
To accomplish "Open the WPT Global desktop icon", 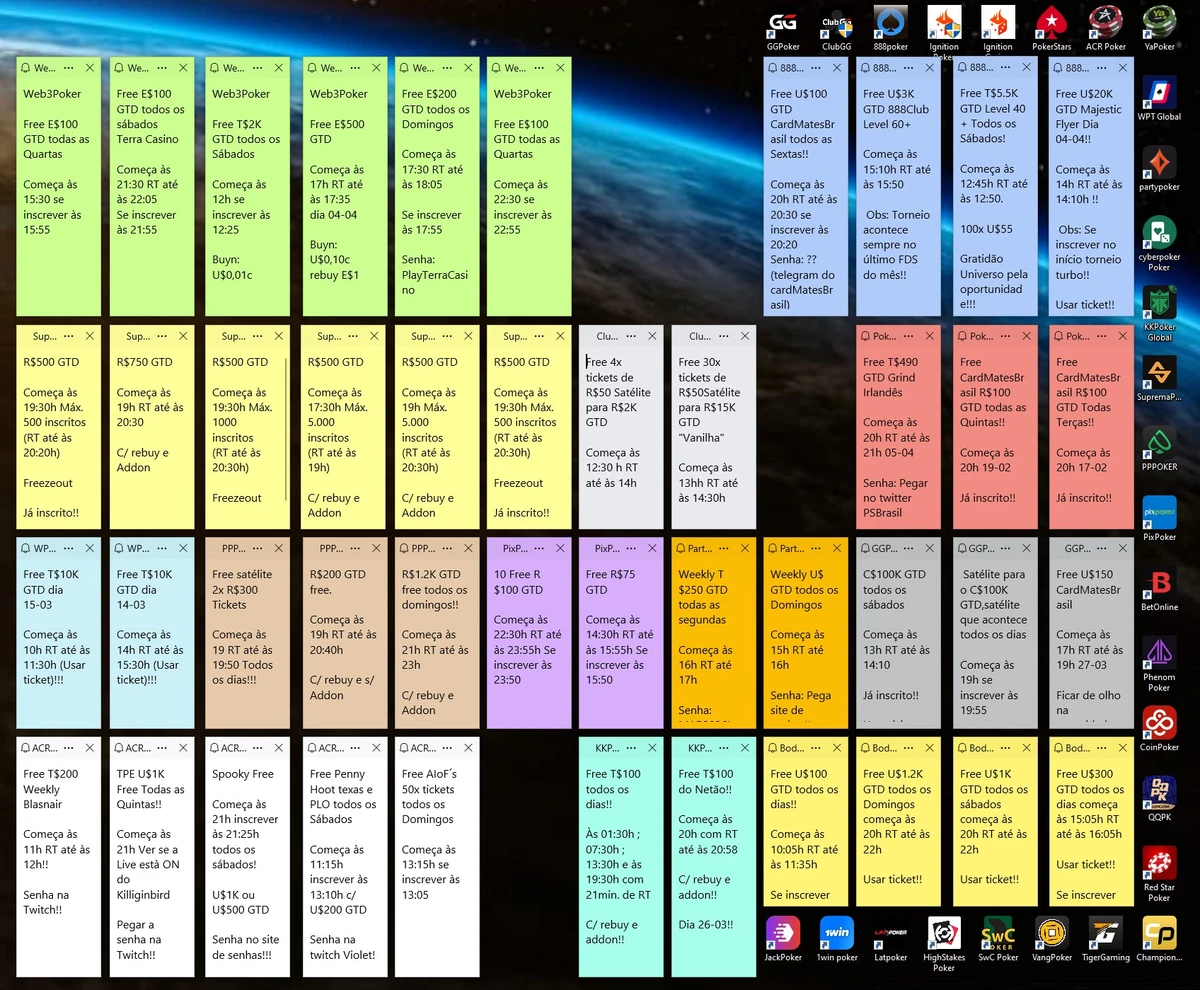I will coord(1159,97).
